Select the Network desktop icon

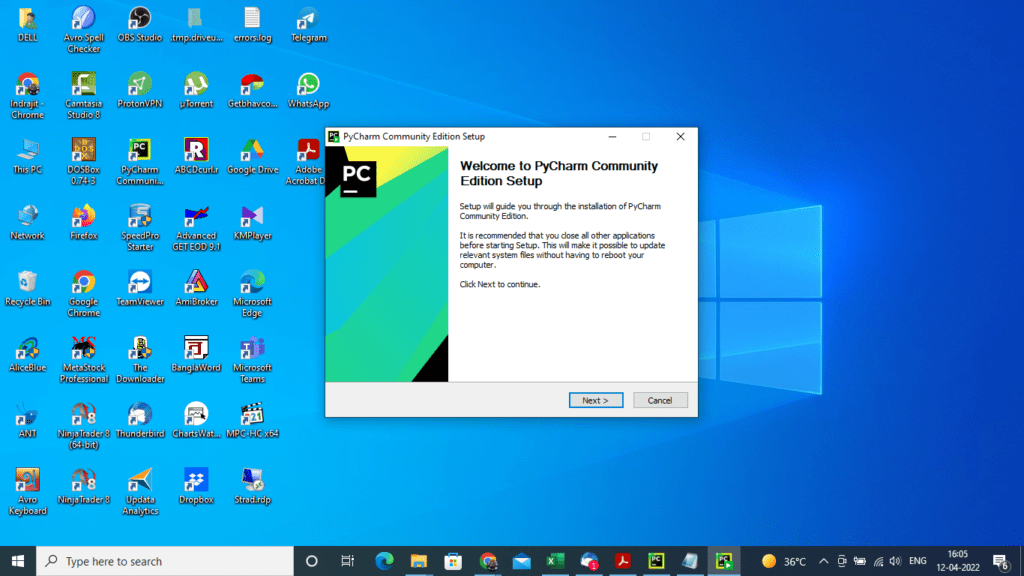click(27, 223)
